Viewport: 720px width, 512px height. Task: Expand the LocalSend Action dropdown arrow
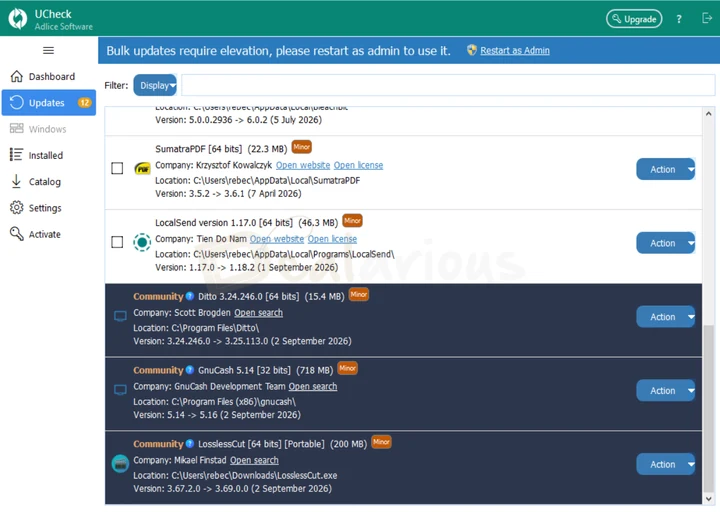tap(691, 243)
